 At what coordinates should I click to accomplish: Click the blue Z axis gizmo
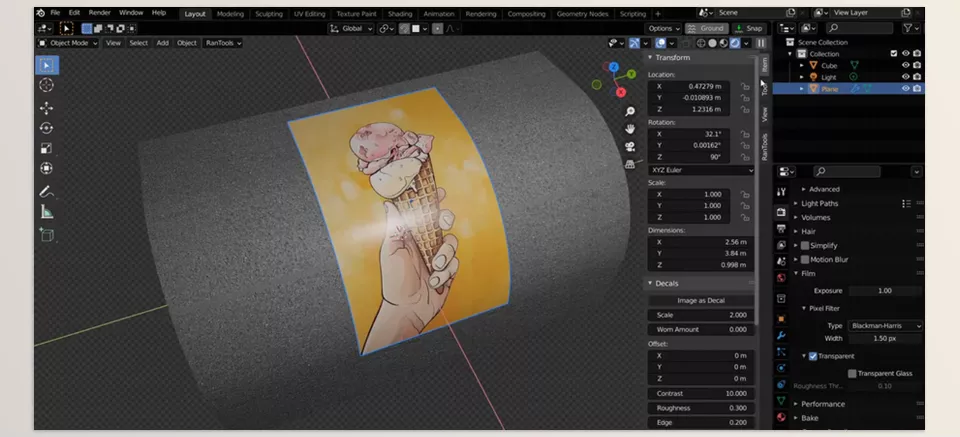613,67
